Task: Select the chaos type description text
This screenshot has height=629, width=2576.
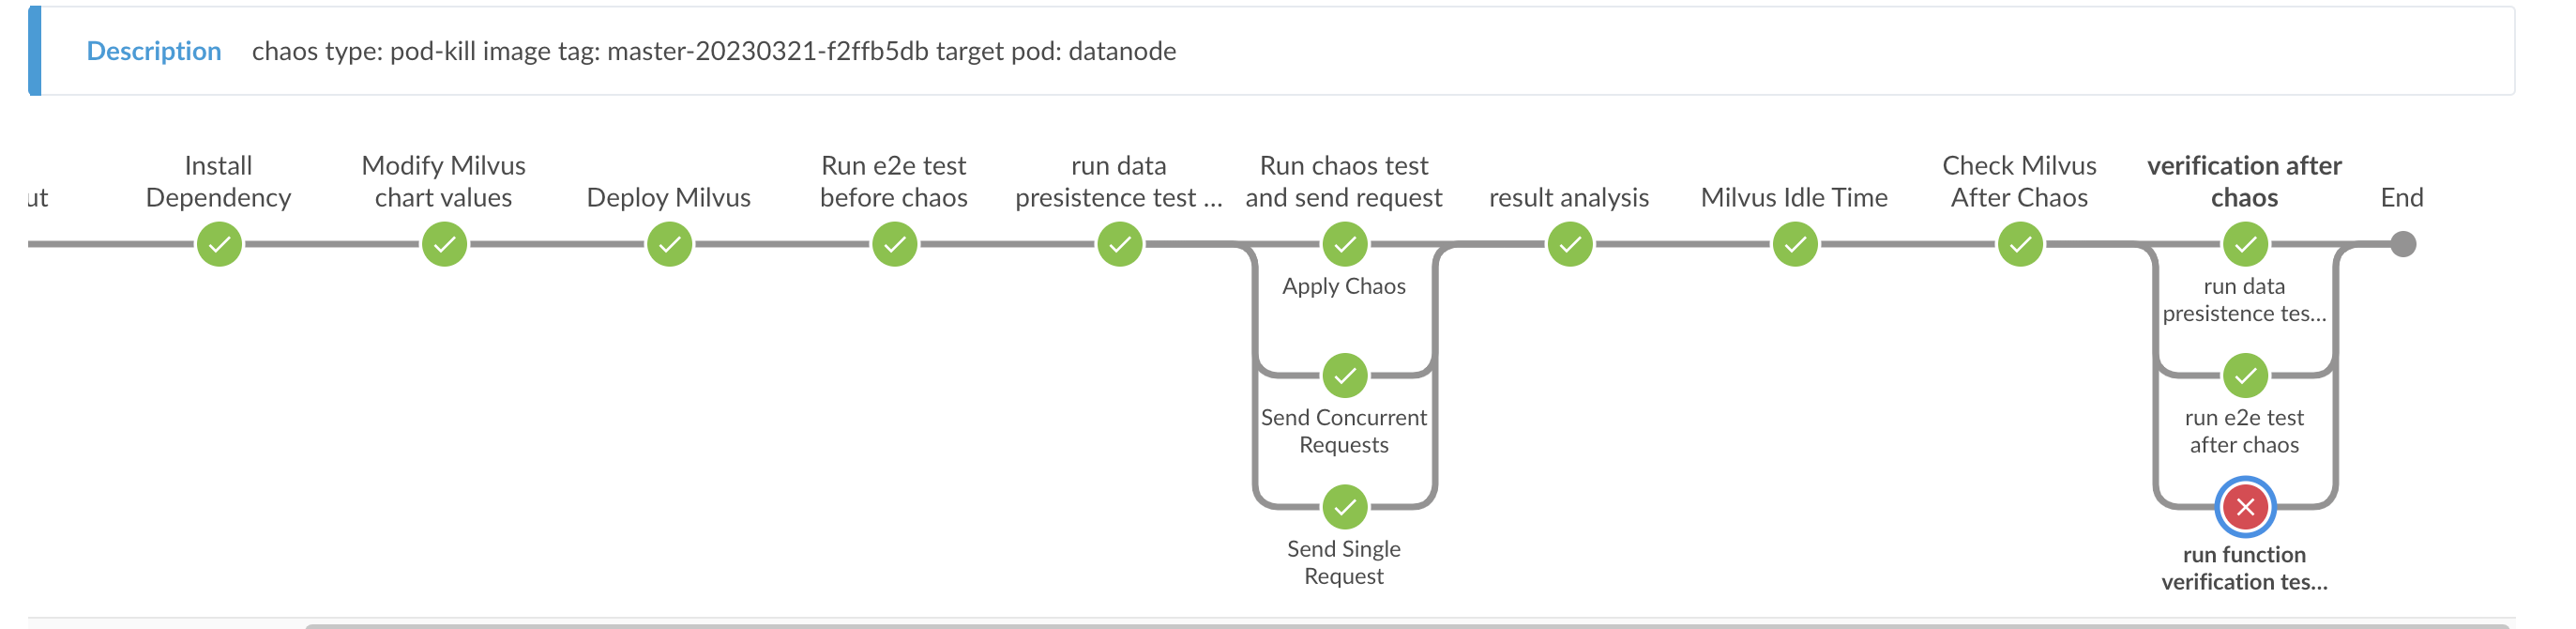Action: (x=715, y=52)
